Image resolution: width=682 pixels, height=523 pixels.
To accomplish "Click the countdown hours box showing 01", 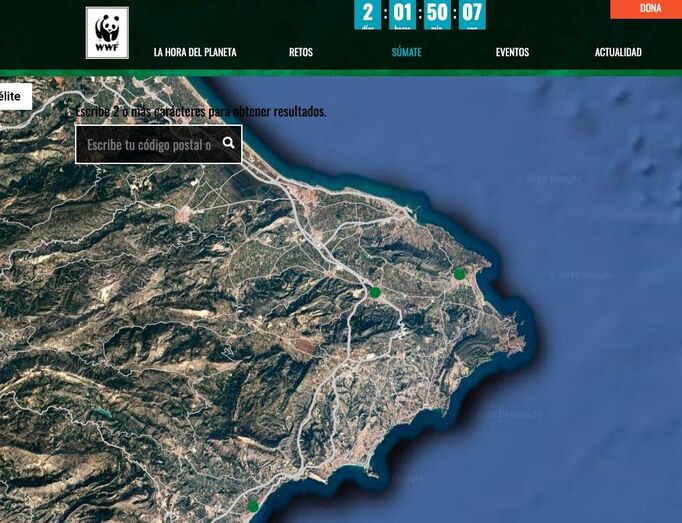I will pyautogui.click(x=402, y=14).
